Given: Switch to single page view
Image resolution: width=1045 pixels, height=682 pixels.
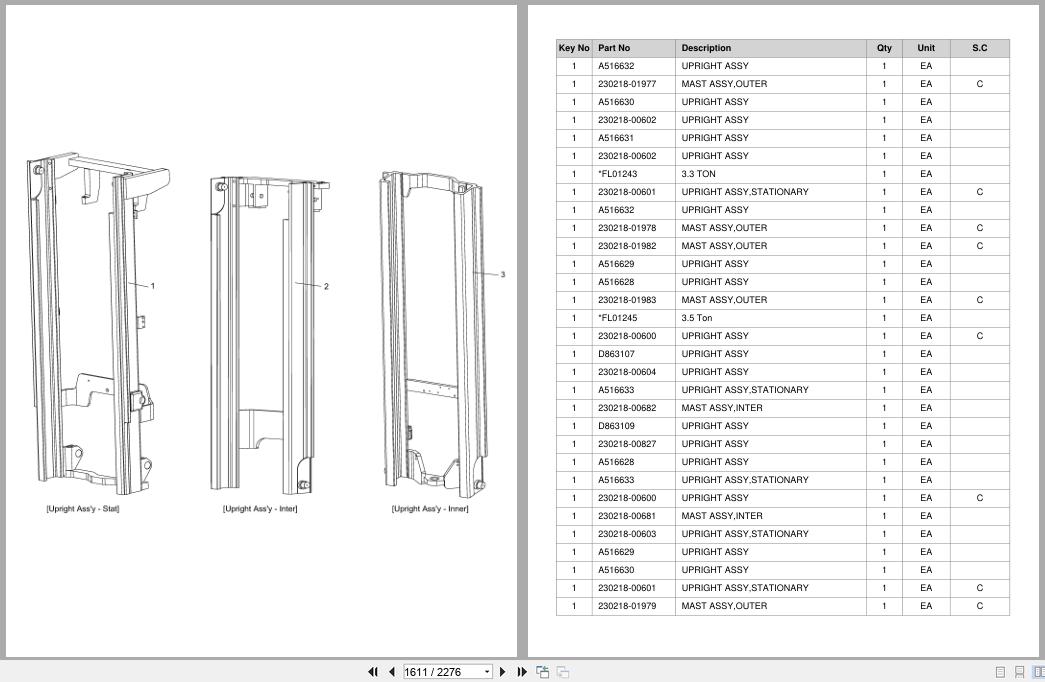Looking at the screenshot, I should pos(1000,672).
